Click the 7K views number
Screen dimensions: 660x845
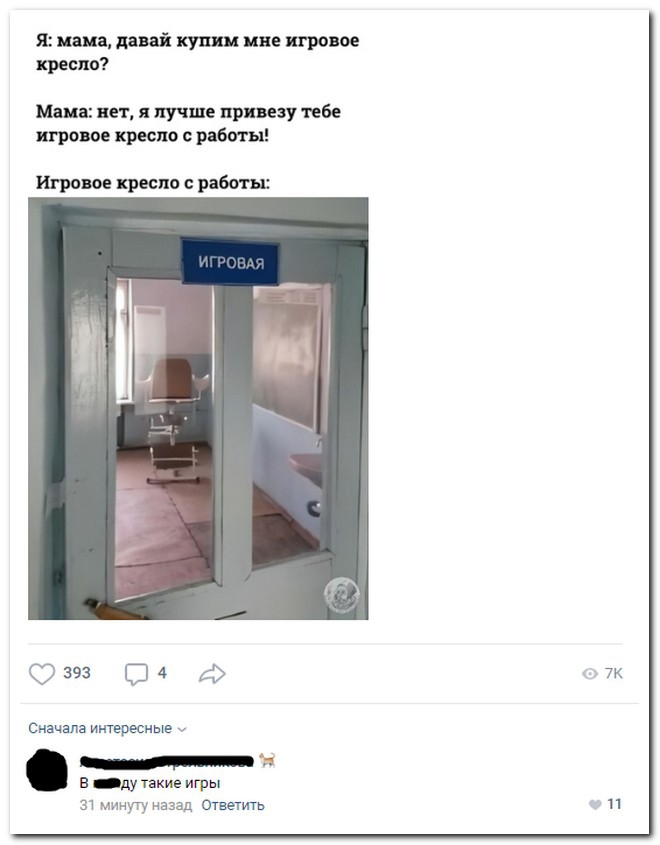point(614,674)
